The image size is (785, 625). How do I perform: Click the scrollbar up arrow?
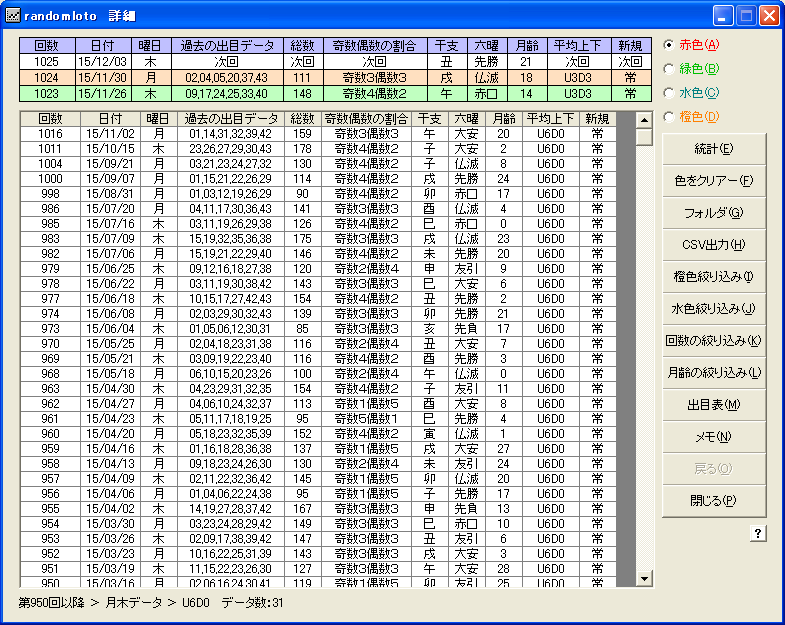point(644,120)
